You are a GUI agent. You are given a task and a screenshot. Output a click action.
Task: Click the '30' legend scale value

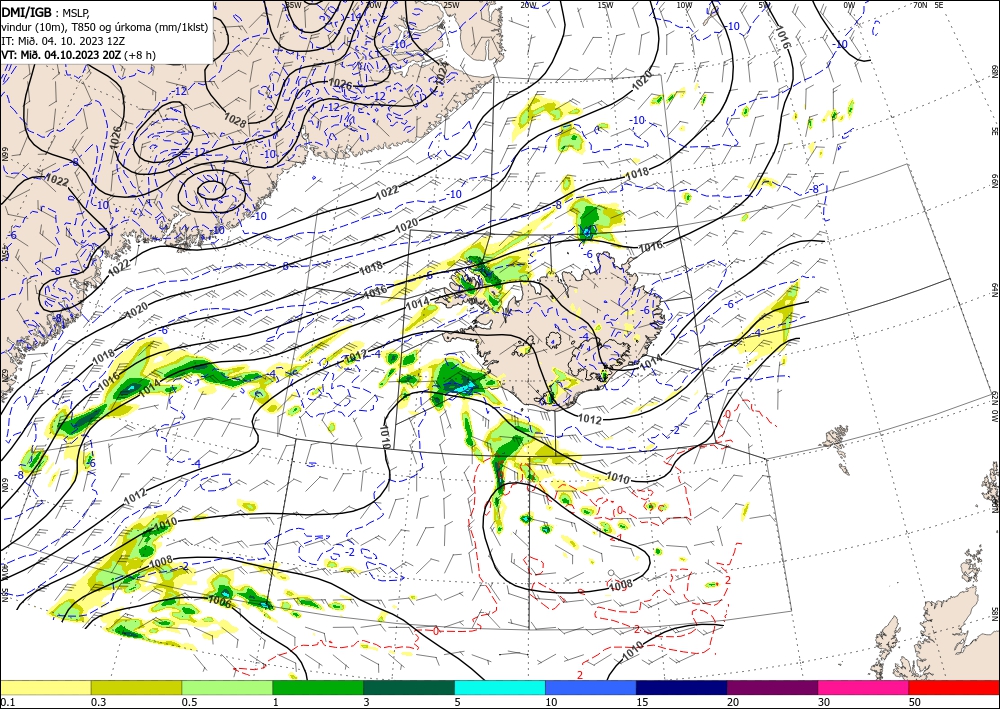tap(824, 702)
